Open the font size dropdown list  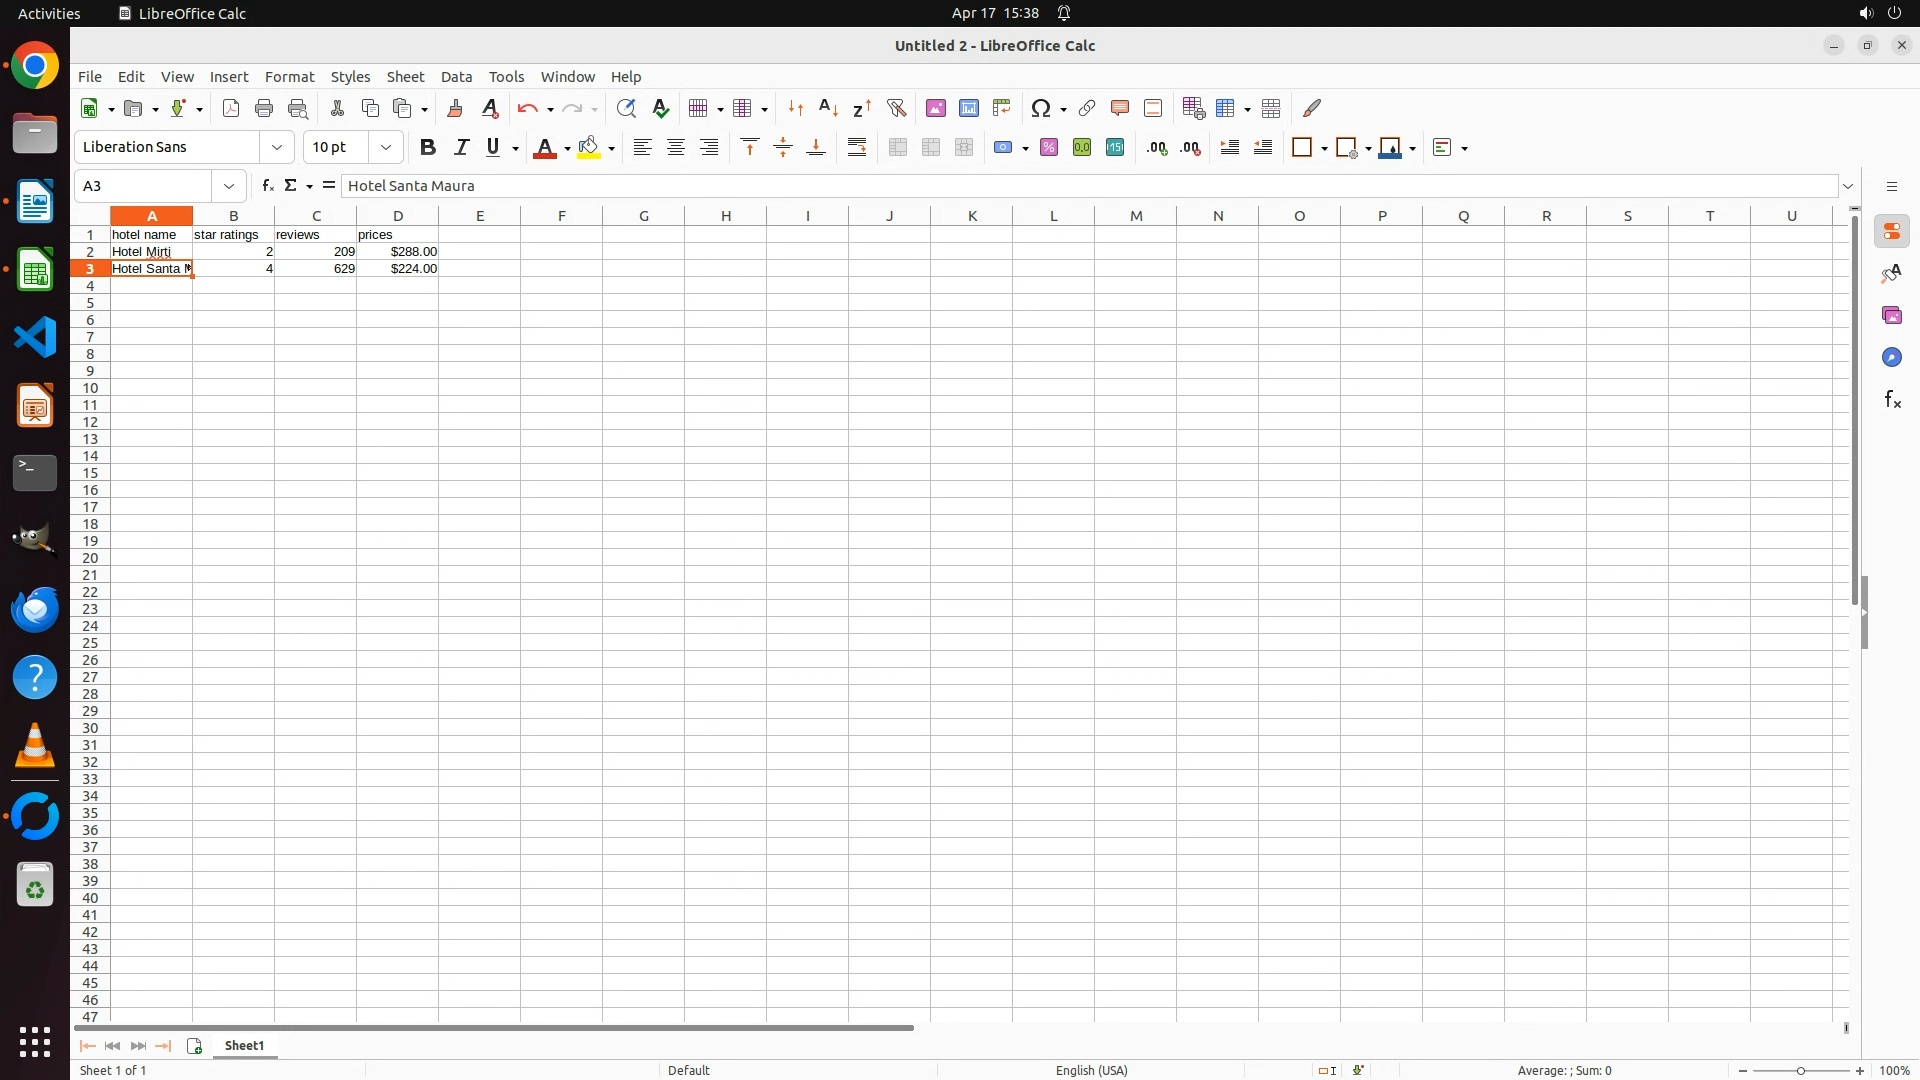tap(386, 148)
